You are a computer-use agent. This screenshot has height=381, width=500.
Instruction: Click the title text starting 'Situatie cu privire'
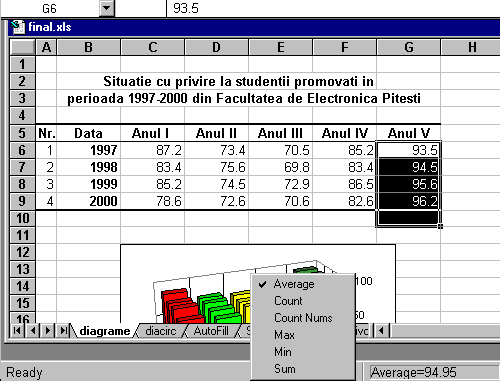(238, 81)
